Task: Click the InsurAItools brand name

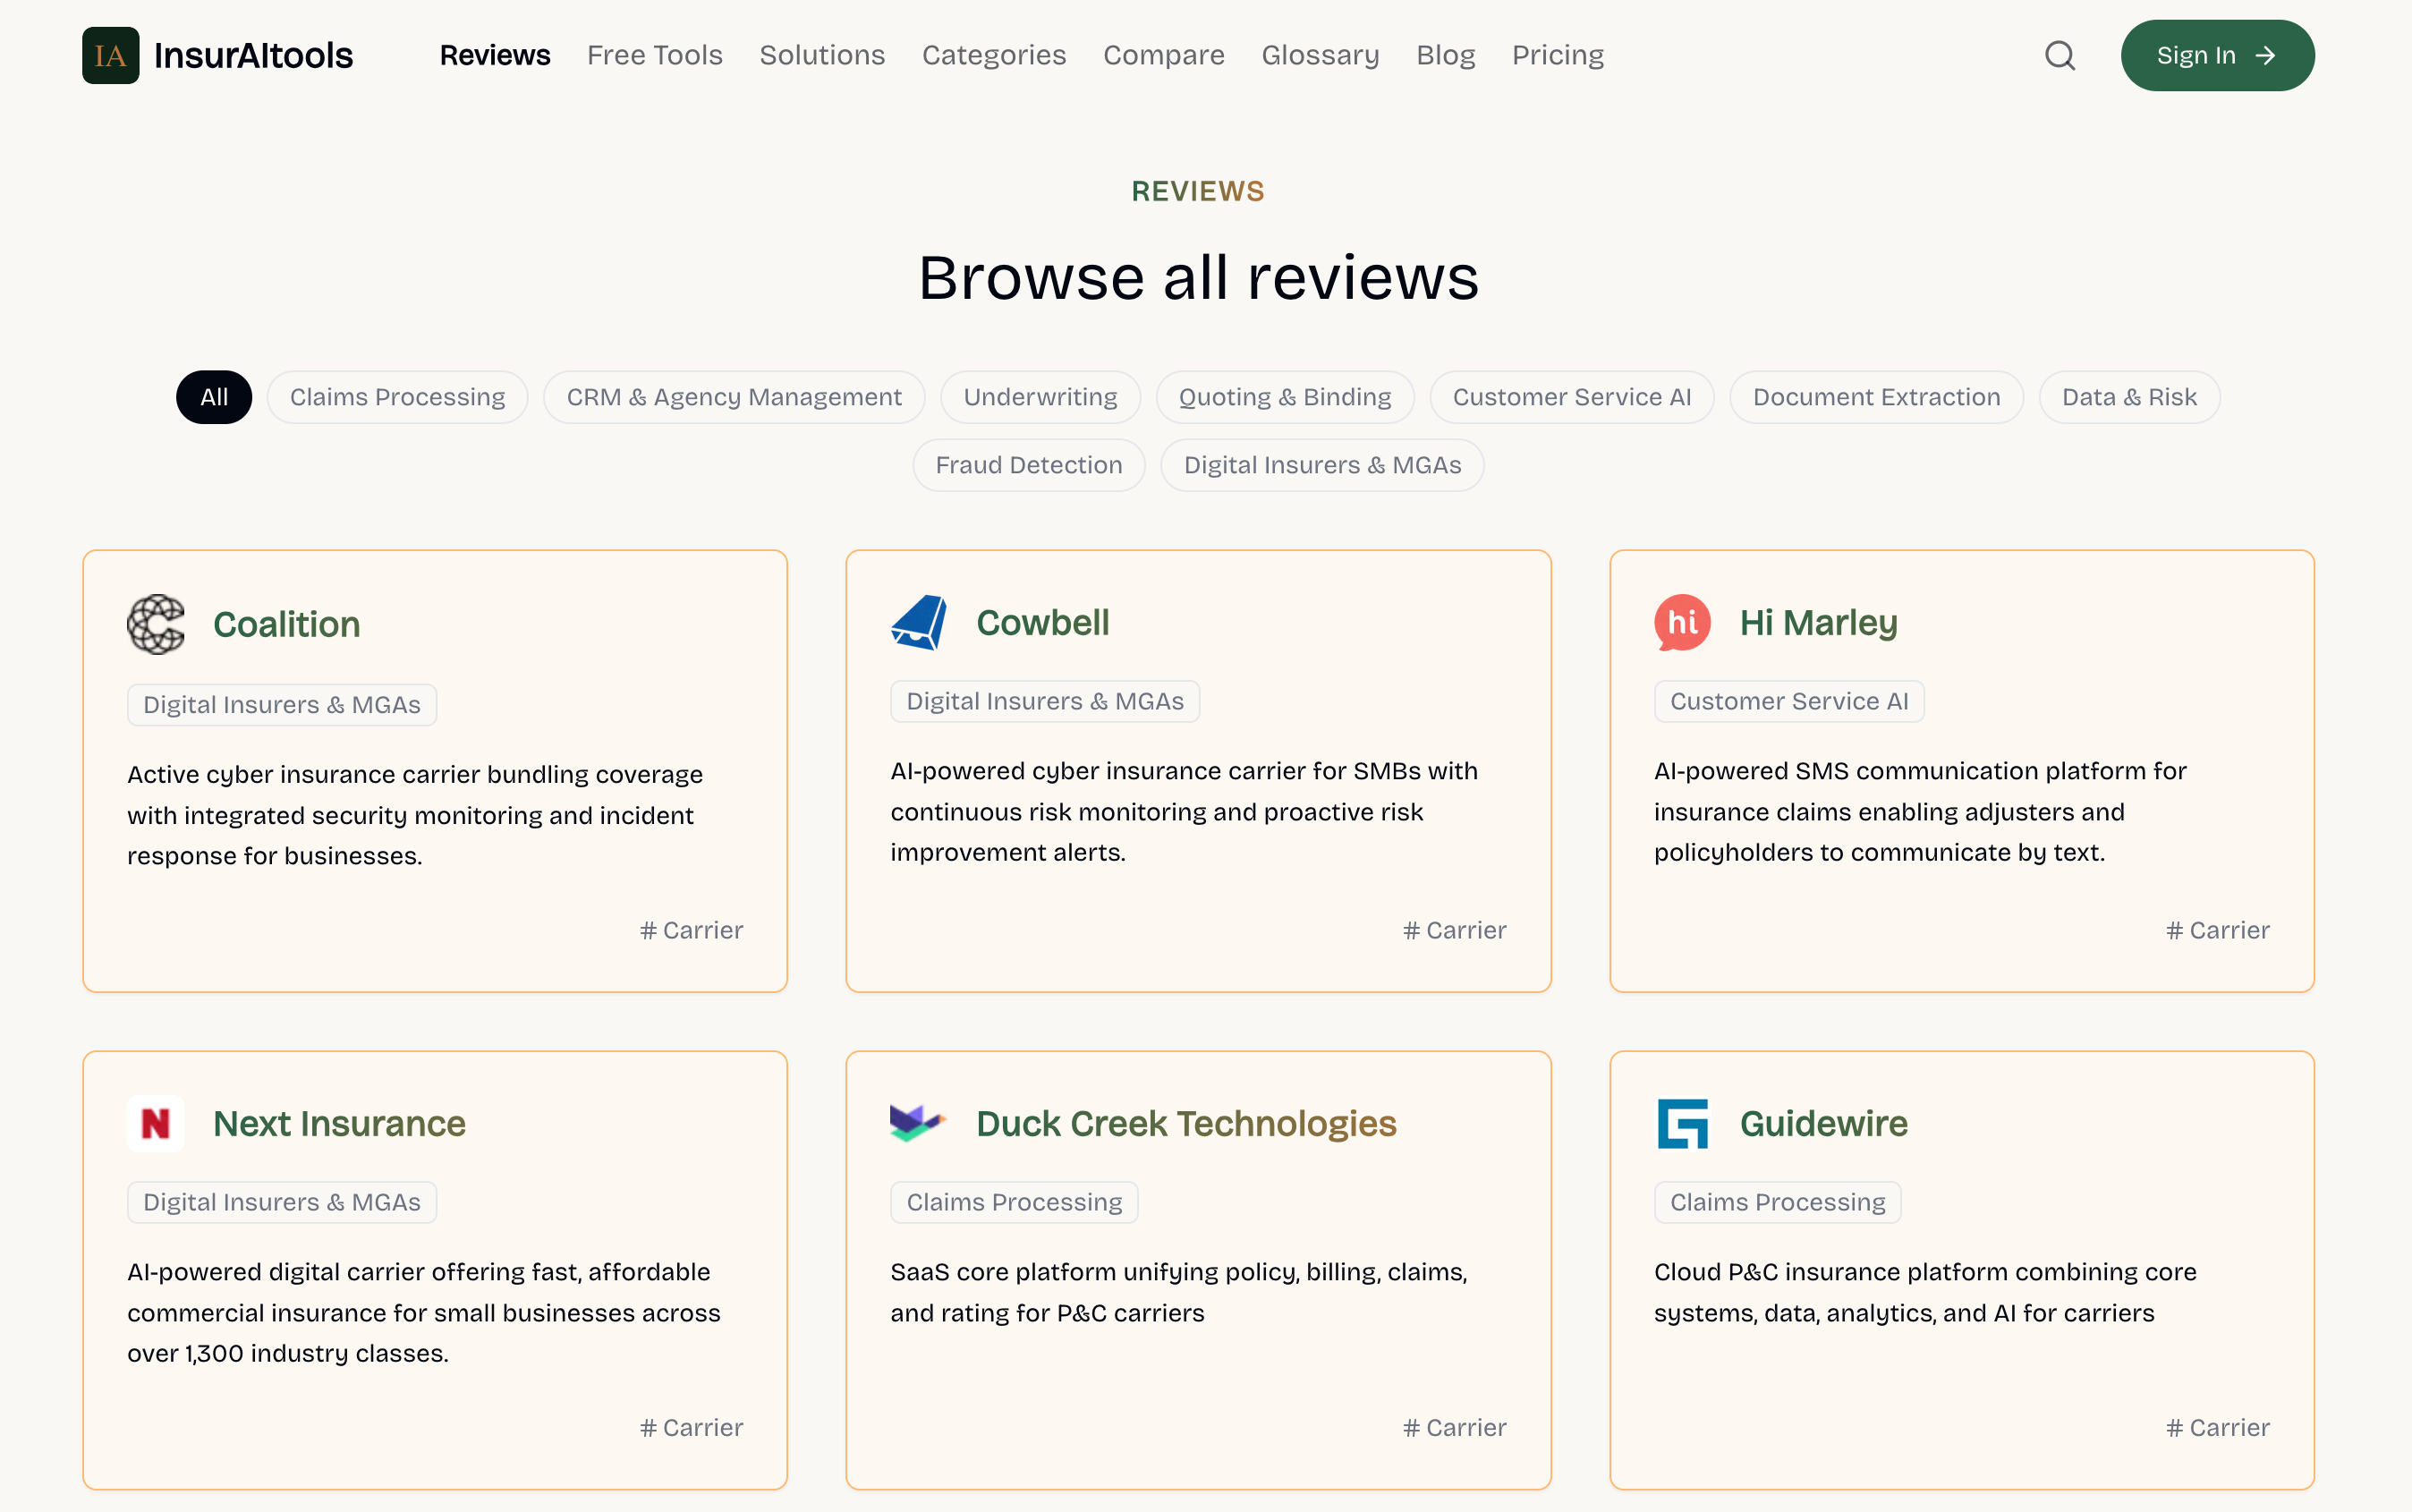Action: point(253,55)
